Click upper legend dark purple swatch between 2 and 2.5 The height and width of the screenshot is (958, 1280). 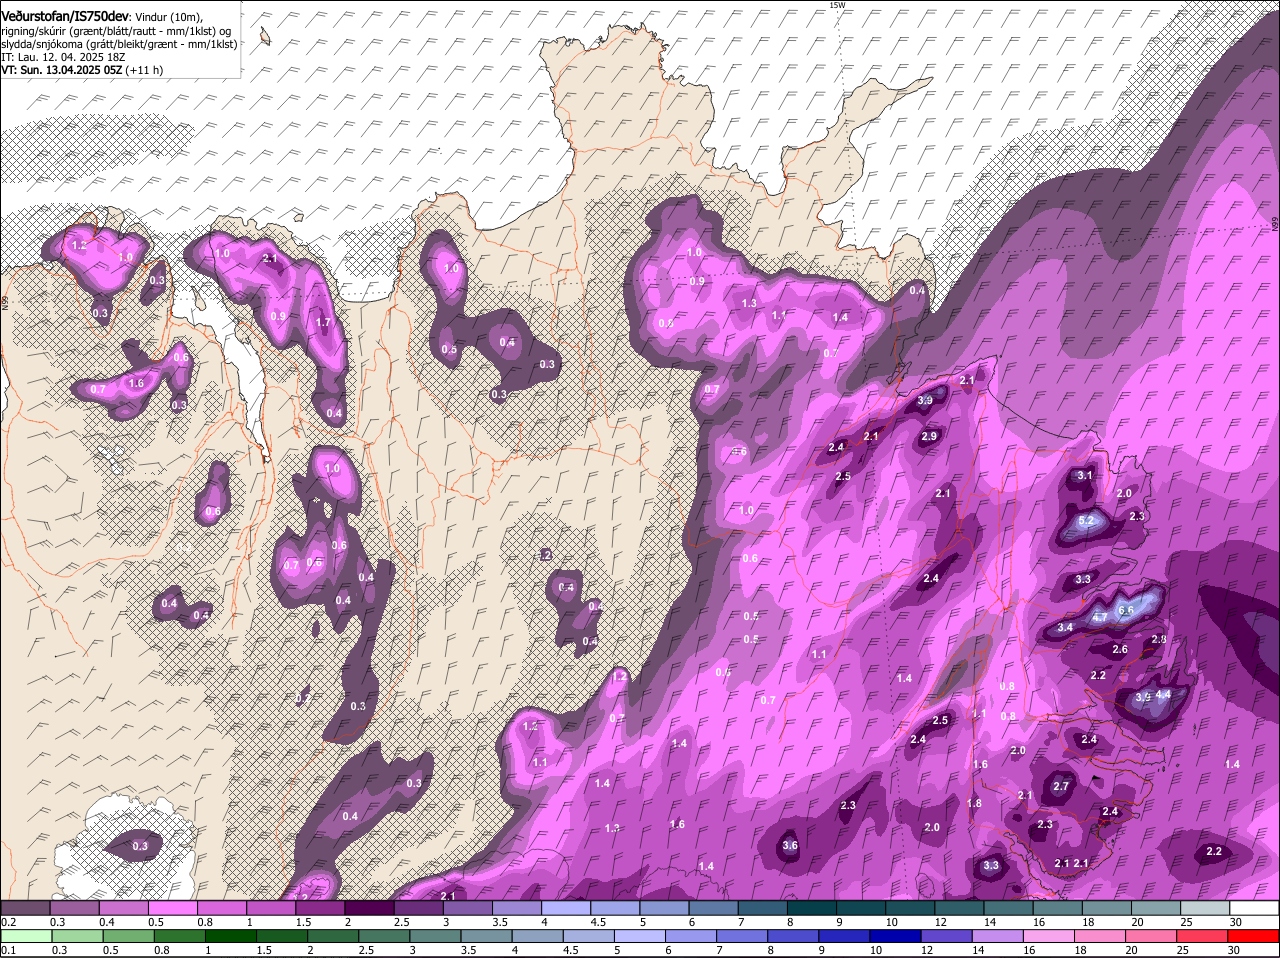tap(370, 907)
